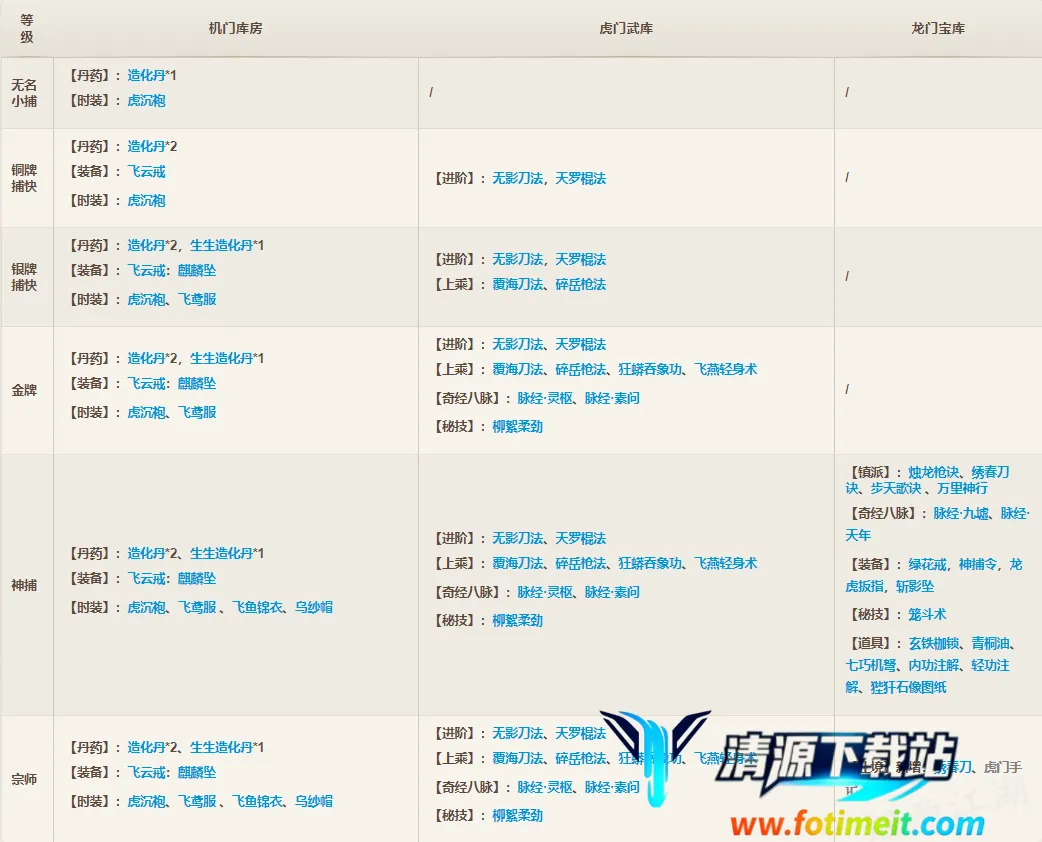
Task: Open the 烛龙枪诀 link
Action: pyautogui.click(x=933, y=472)
